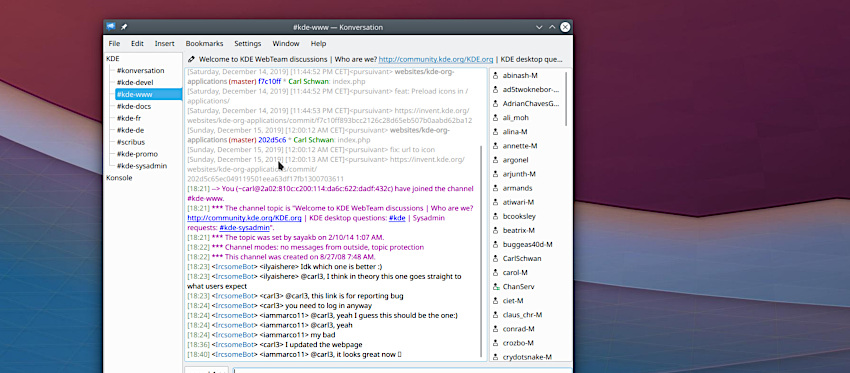Click the pencil icon beside the channel topic
Viewport: 850px width, 373px height.
click(x=191, y=59)
